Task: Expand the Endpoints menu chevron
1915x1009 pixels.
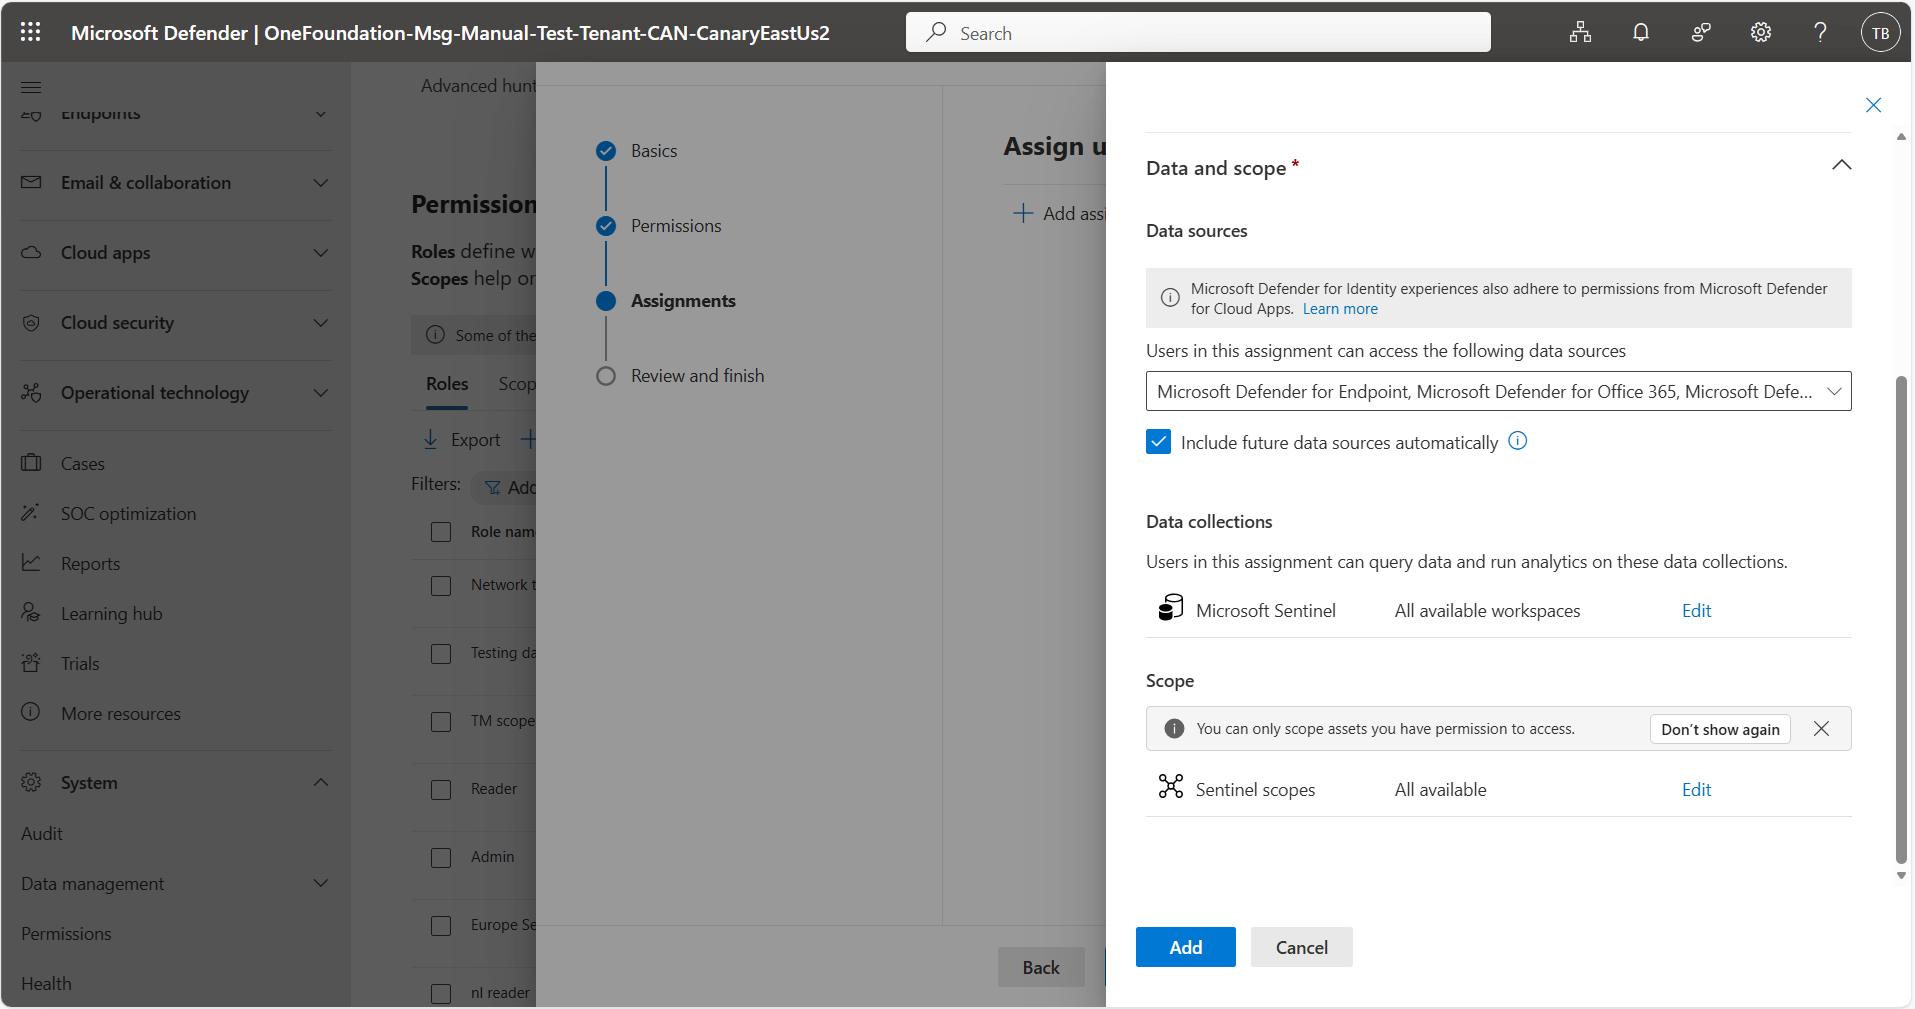Action: [320, 114]
